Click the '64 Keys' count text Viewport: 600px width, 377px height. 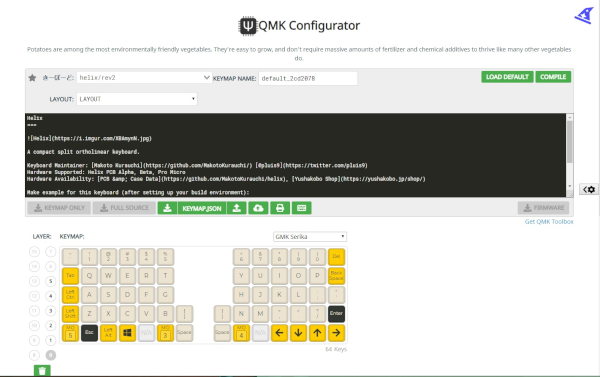336,349
